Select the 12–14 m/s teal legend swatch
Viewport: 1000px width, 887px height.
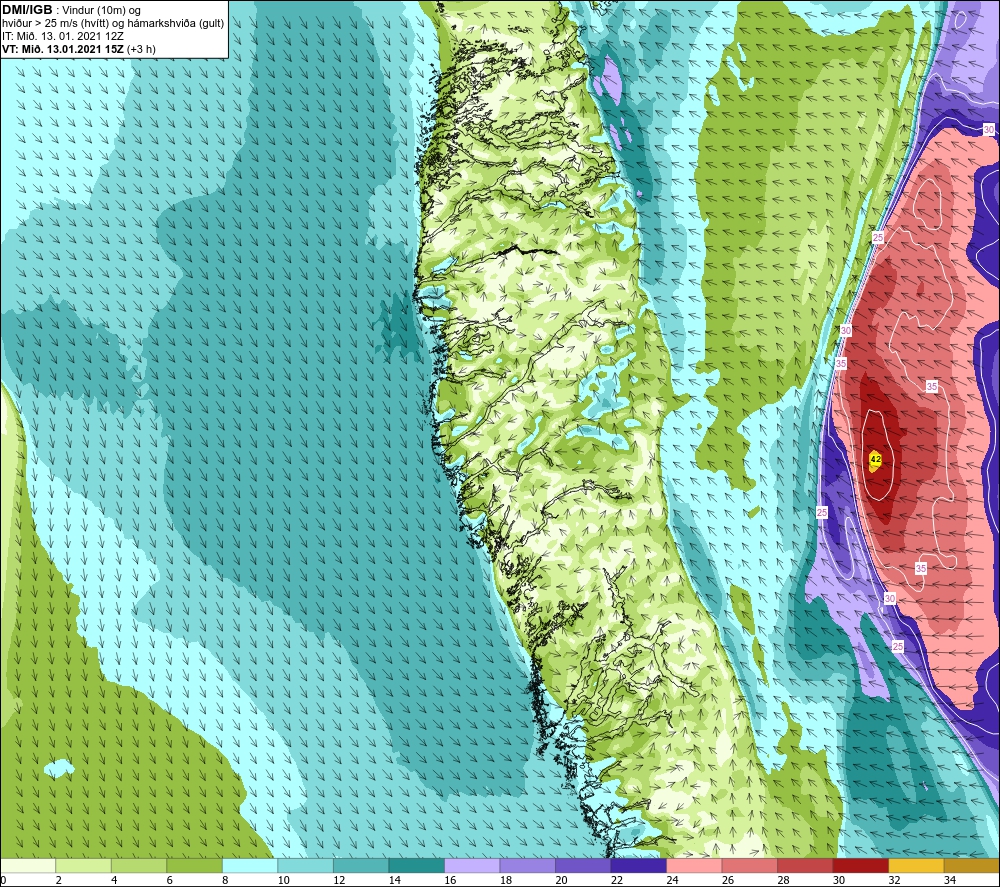tap(361, 866)
